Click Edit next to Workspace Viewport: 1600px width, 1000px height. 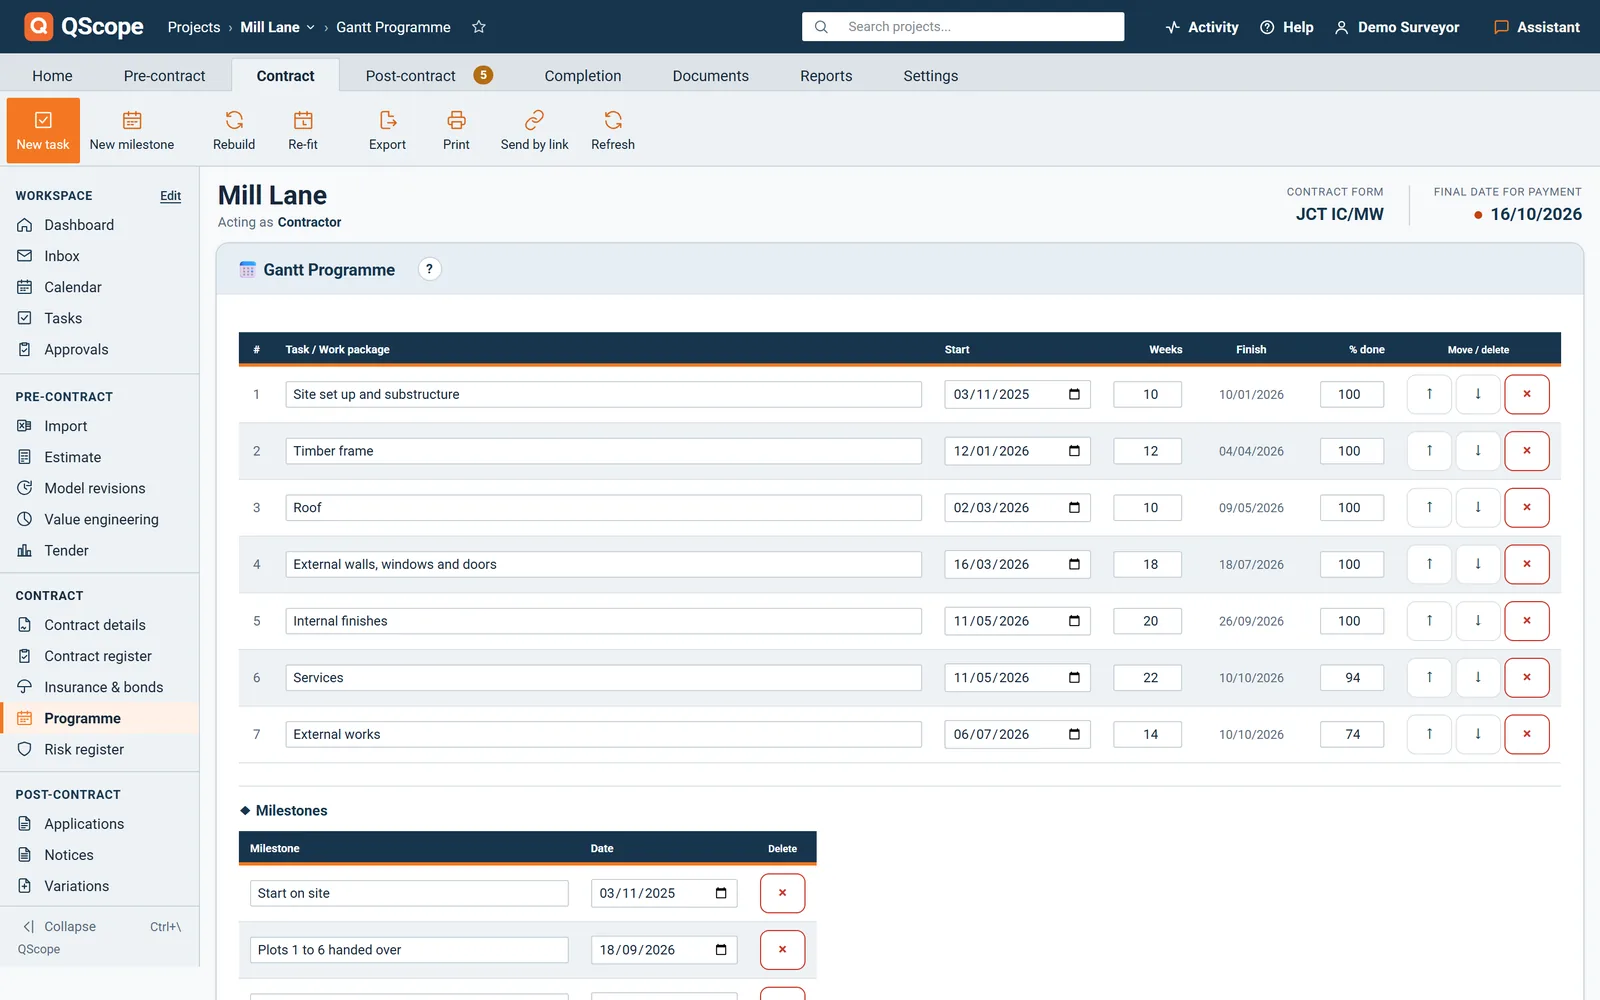tap(171, 196)
